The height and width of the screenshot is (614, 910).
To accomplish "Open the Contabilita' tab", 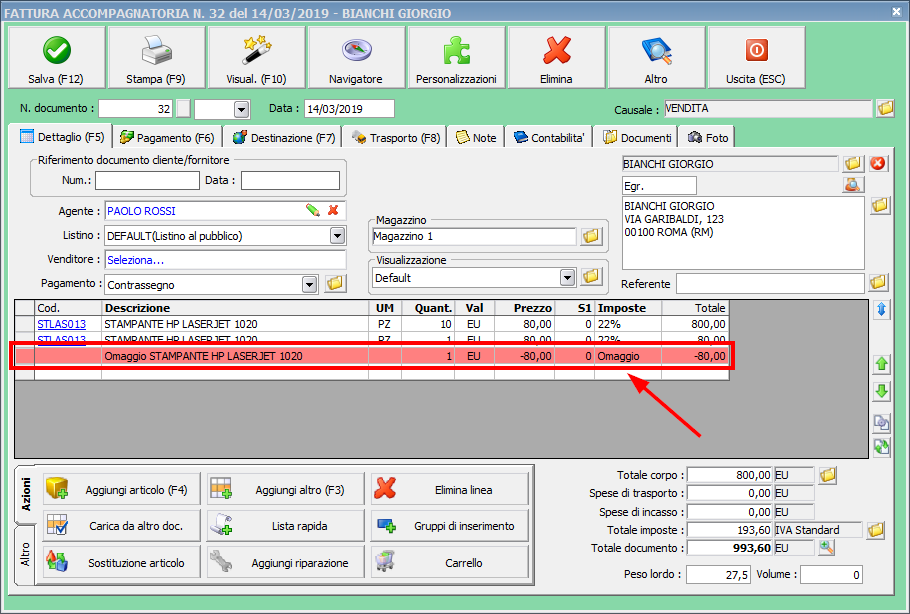I will [549, 138].
